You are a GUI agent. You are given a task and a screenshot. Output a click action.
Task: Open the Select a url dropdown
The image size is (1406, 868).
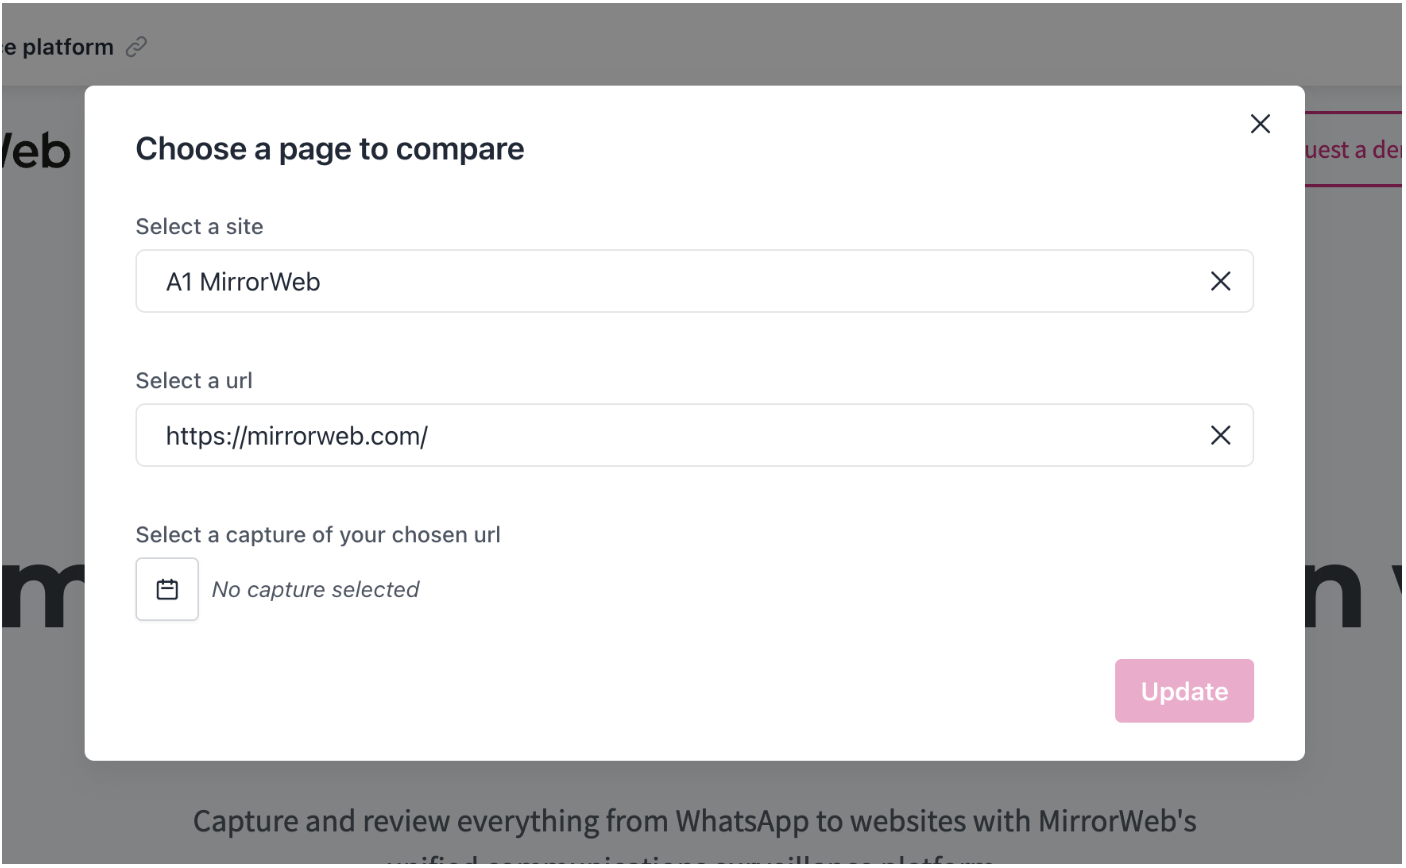click(694, 435)
